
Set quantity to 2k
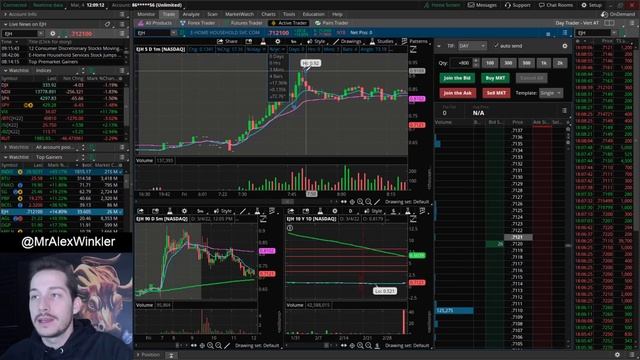click(x=560, y=63)
